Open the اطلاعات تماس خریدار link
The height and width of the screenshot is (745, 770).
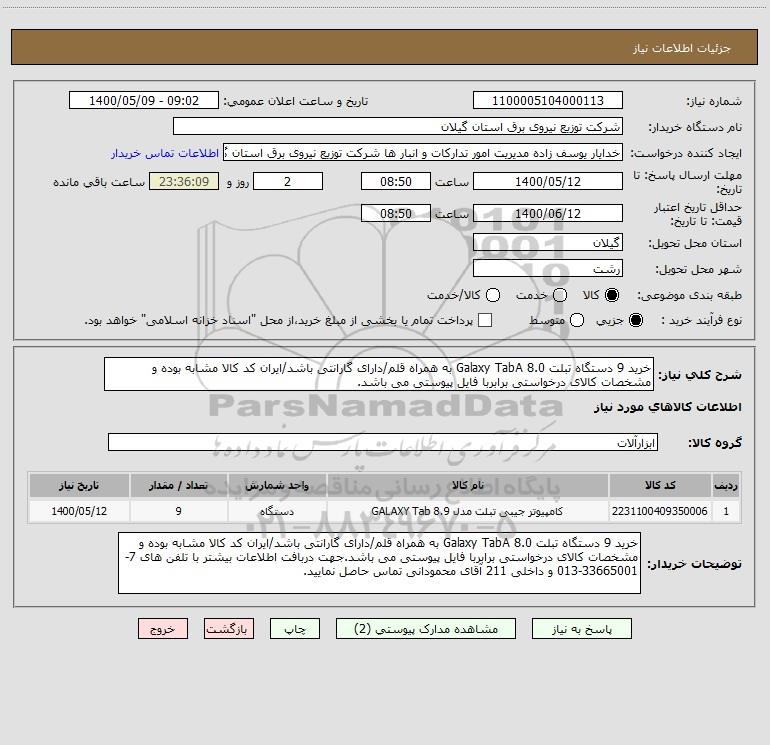pos(165,153)
